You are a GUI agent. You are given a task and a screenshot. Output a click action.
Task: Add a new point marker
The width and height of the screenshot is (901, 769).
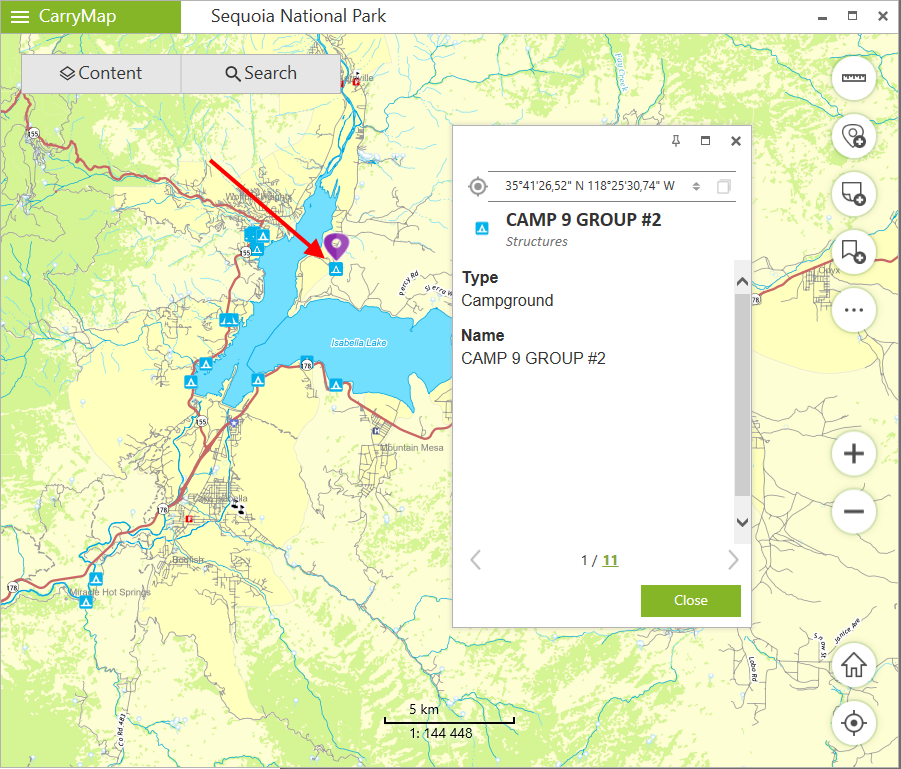pyautogui.click(x=853, y=137)
